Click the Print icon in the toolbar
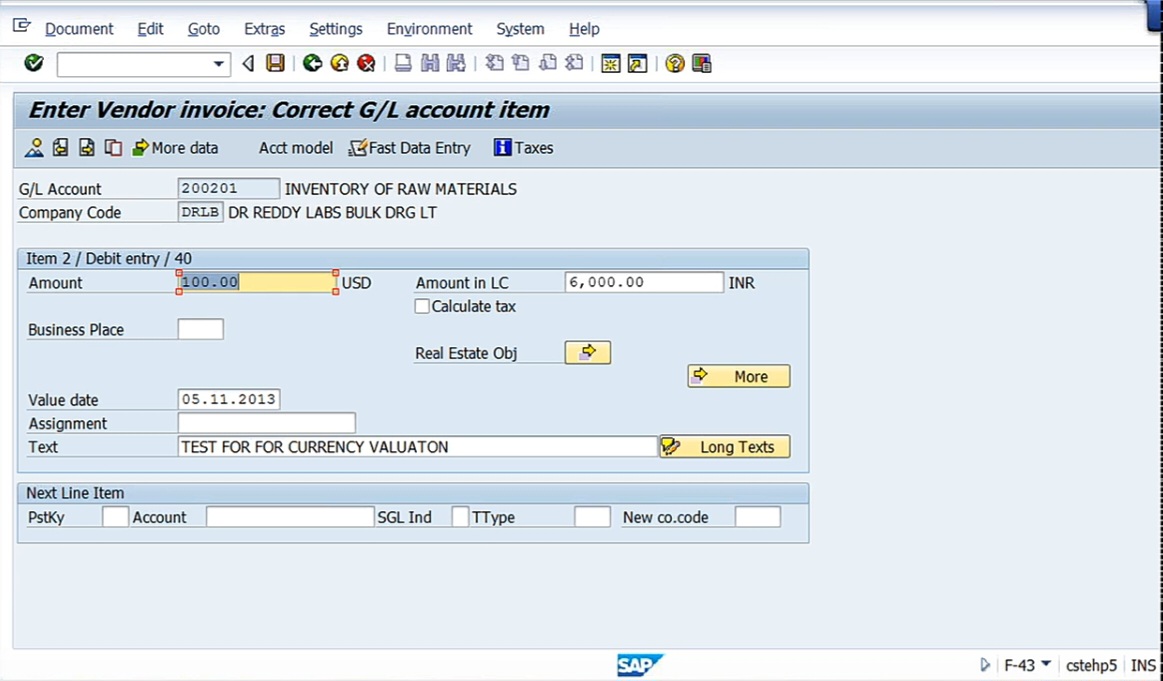Image resolution: width=1163 pixels, height=681 pixels. point(403,63)
